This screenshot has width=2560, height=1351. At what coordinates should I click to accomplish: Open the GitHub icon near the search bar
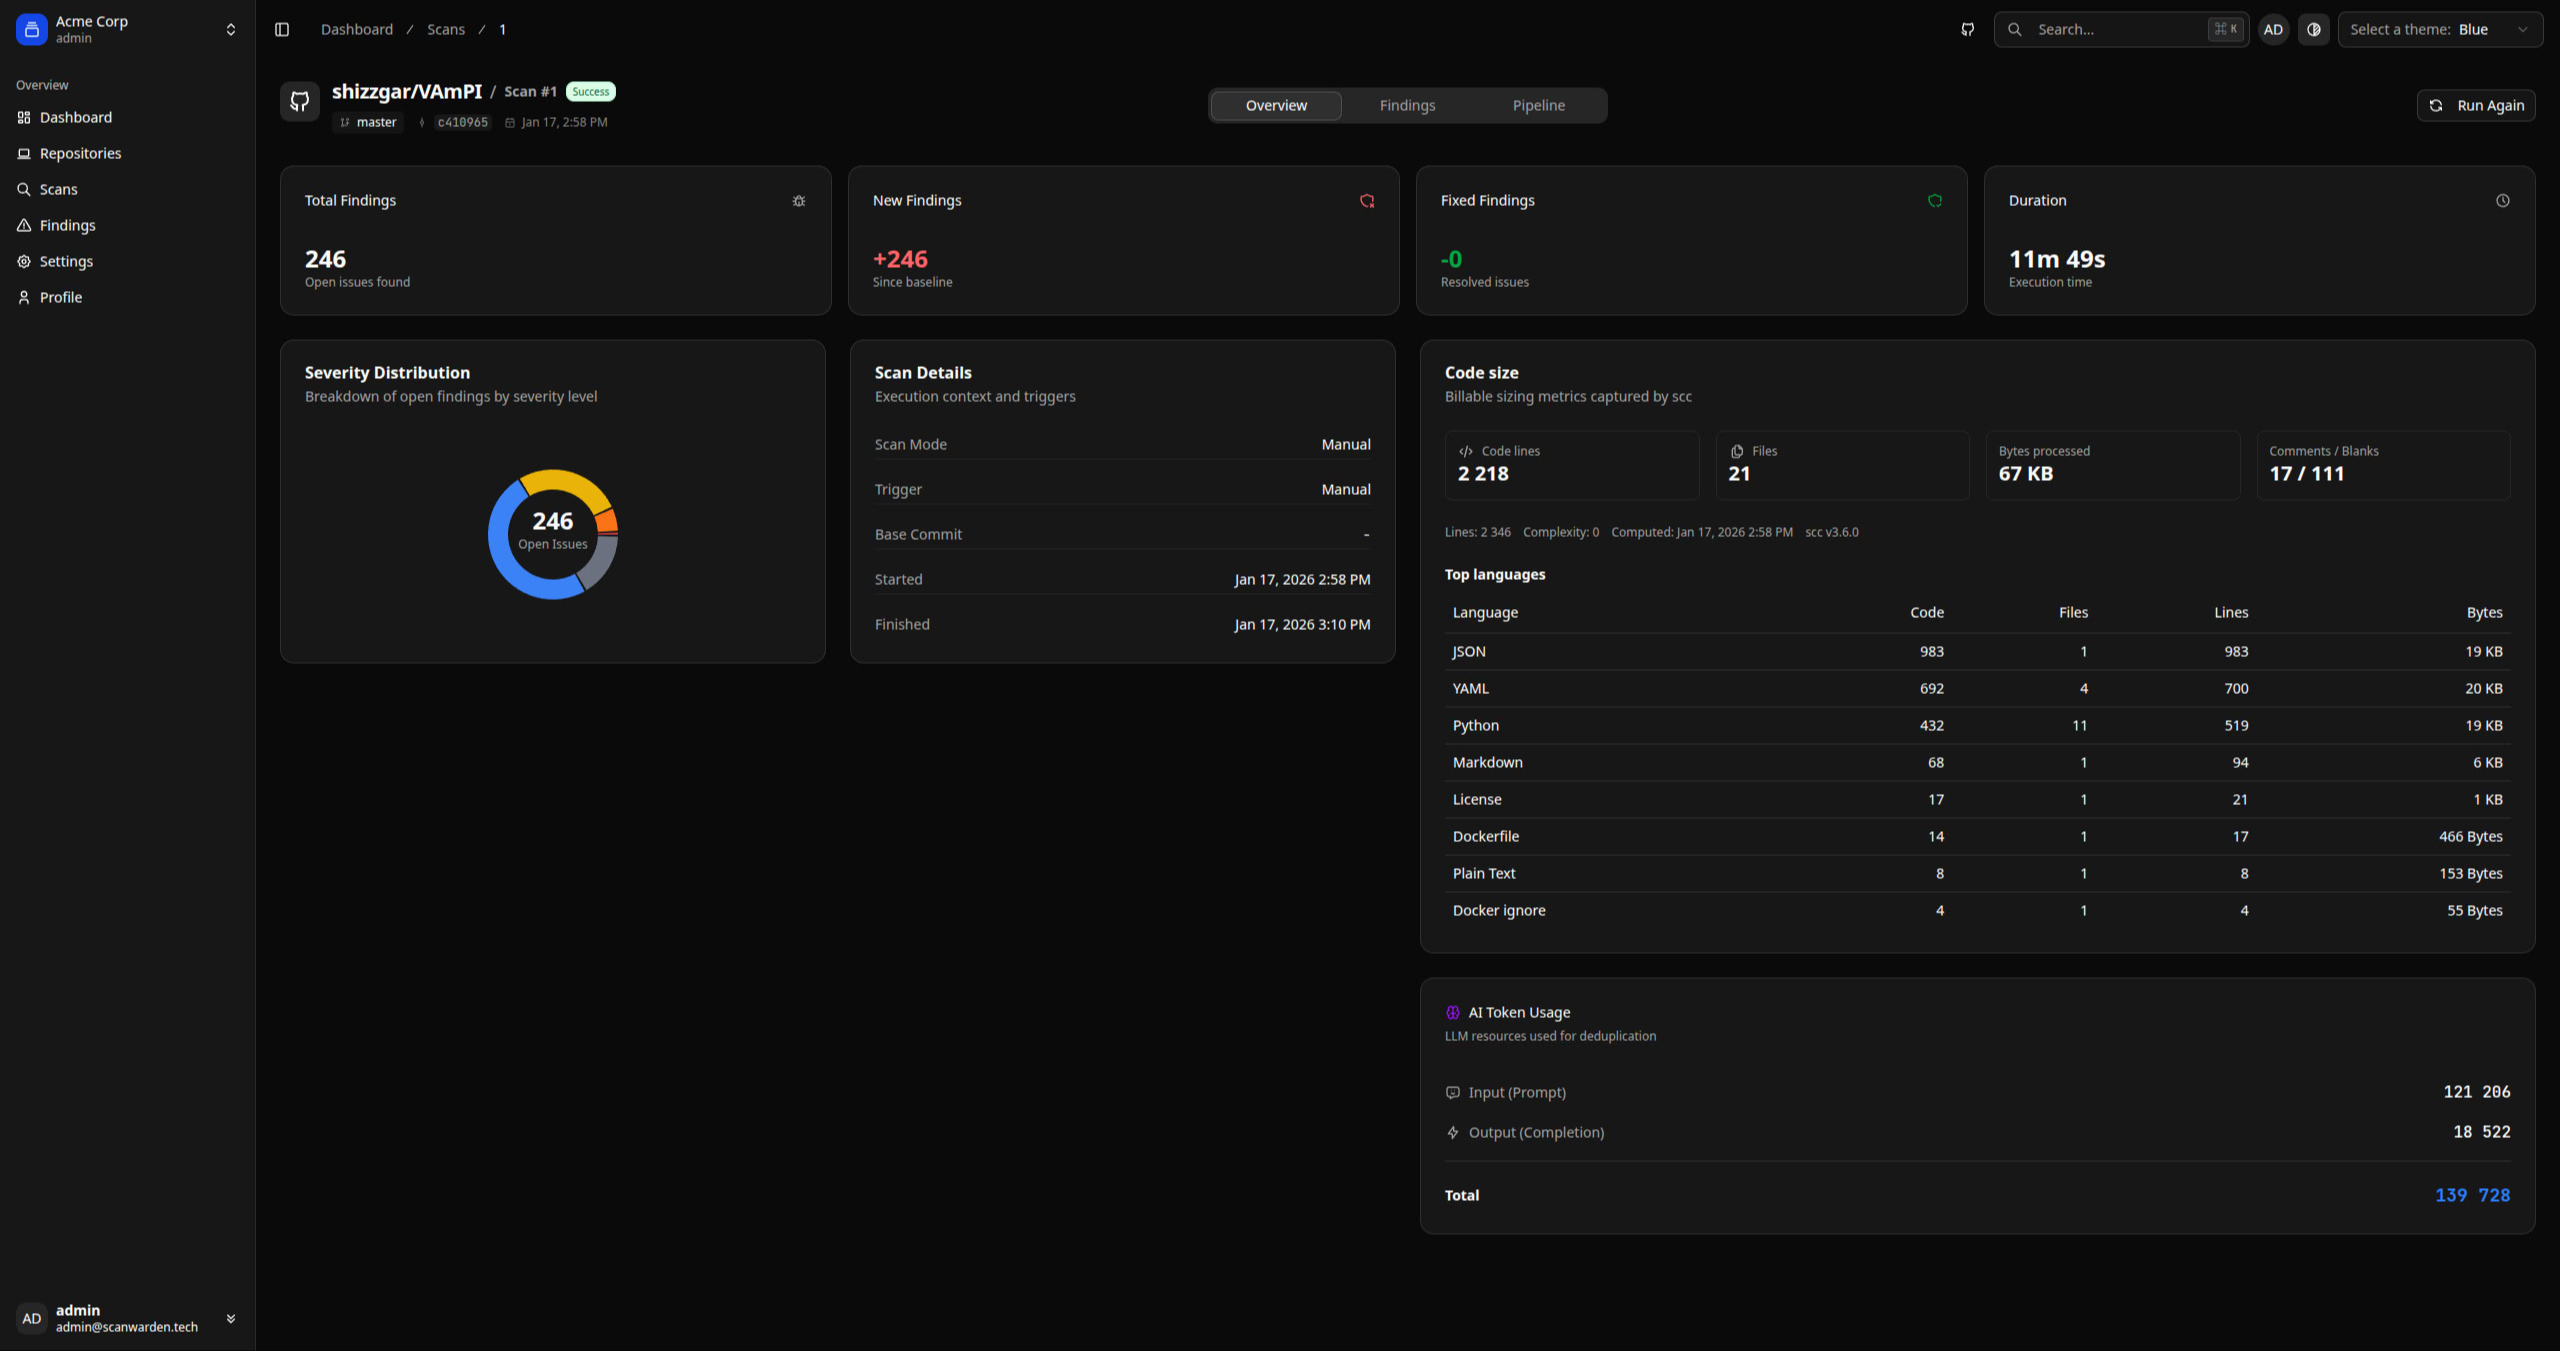pyautogui.click(x=1966, y=29)
